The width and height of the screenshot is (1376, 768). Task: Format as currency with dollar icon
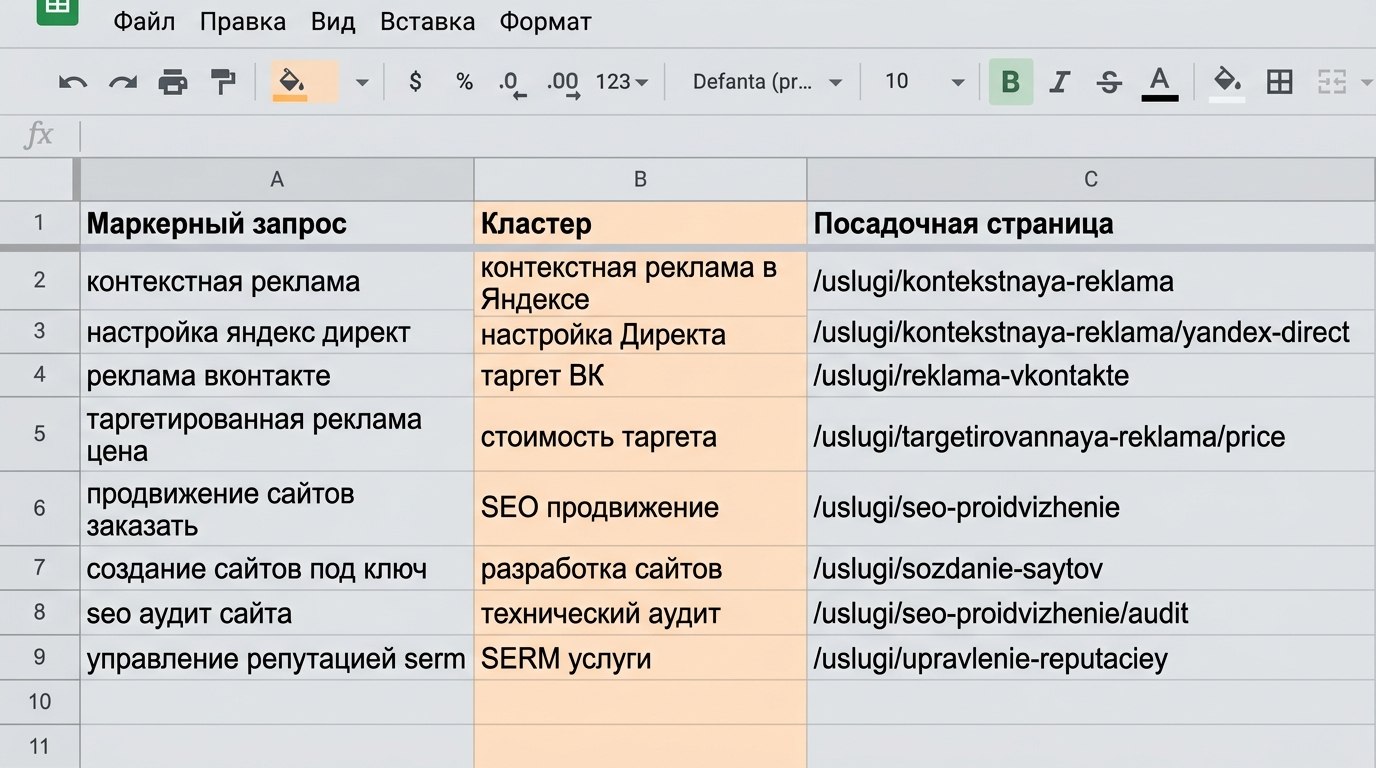coord(415,82)
